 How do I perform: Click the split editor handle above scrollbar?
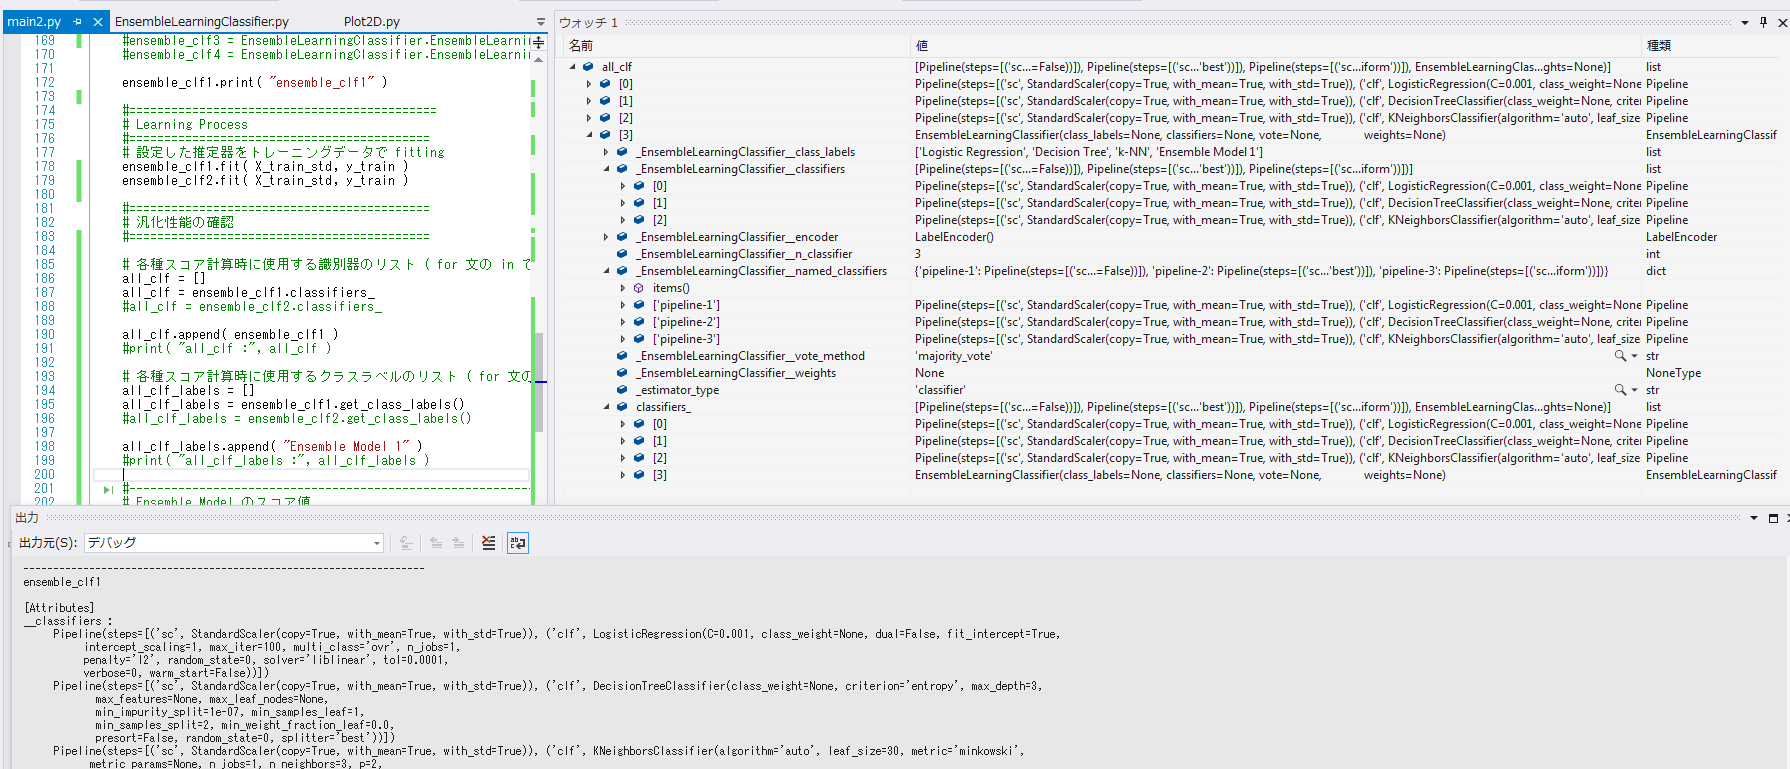[539, 43]
